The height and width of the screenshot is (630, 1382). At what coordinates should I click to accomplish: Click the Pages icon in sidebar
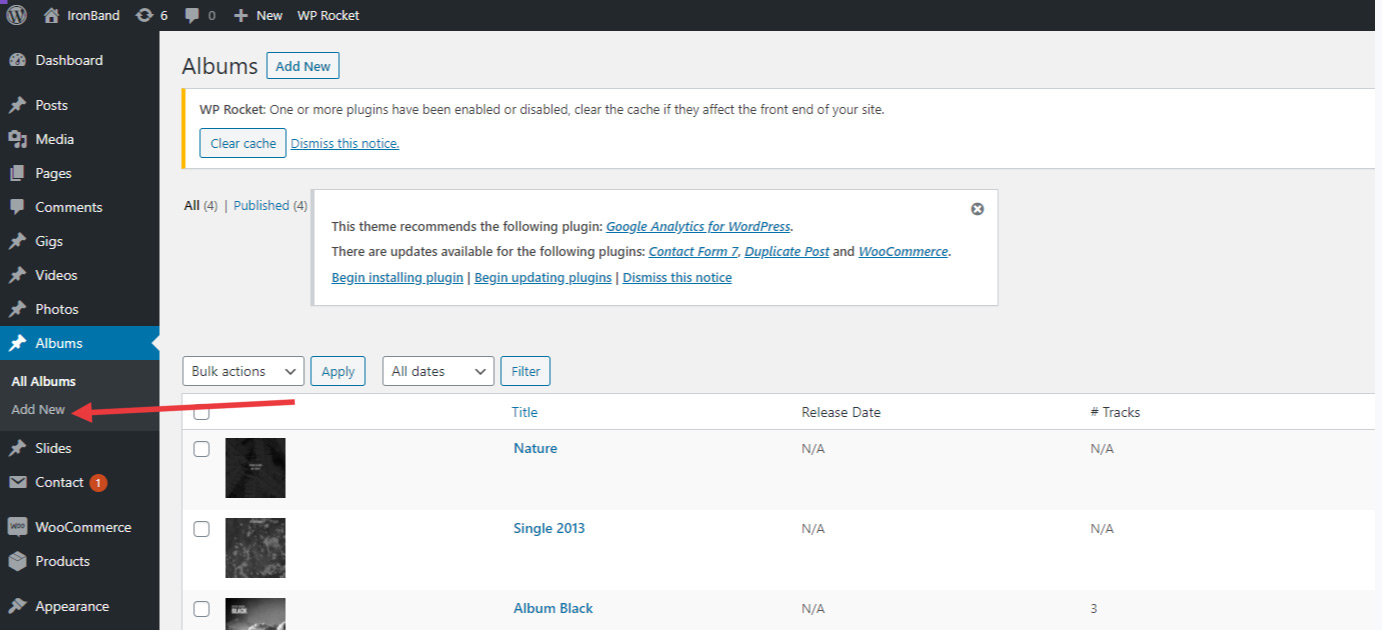(17, 173)
